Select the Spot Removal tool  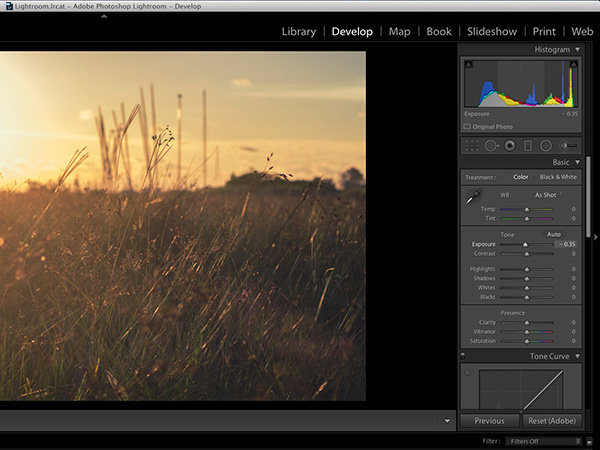pyautogui.click(x=490, y=145)
